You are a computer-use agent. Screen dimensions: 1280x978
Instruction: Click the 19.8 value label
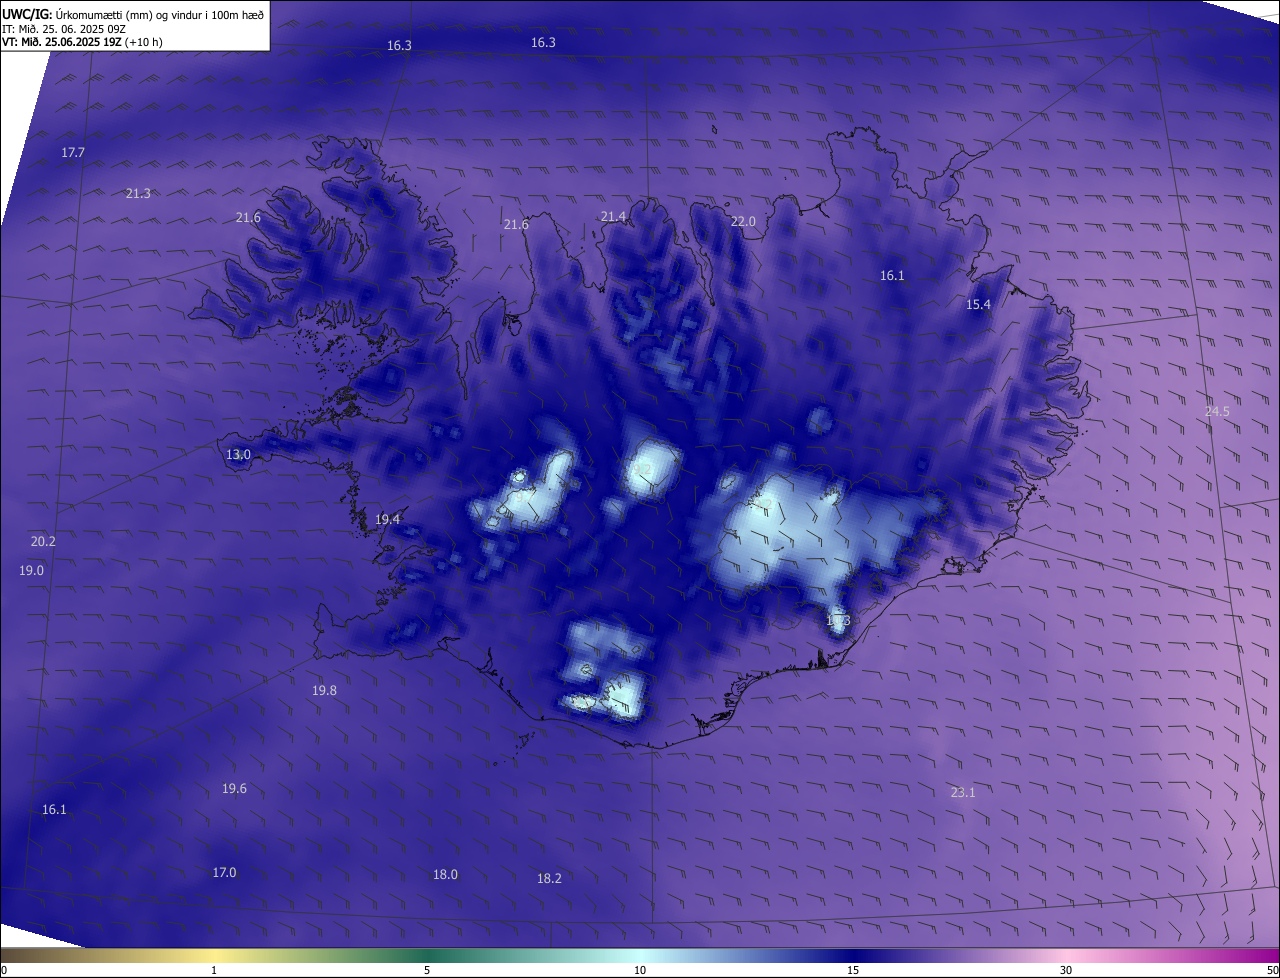[x=324, y=691]
